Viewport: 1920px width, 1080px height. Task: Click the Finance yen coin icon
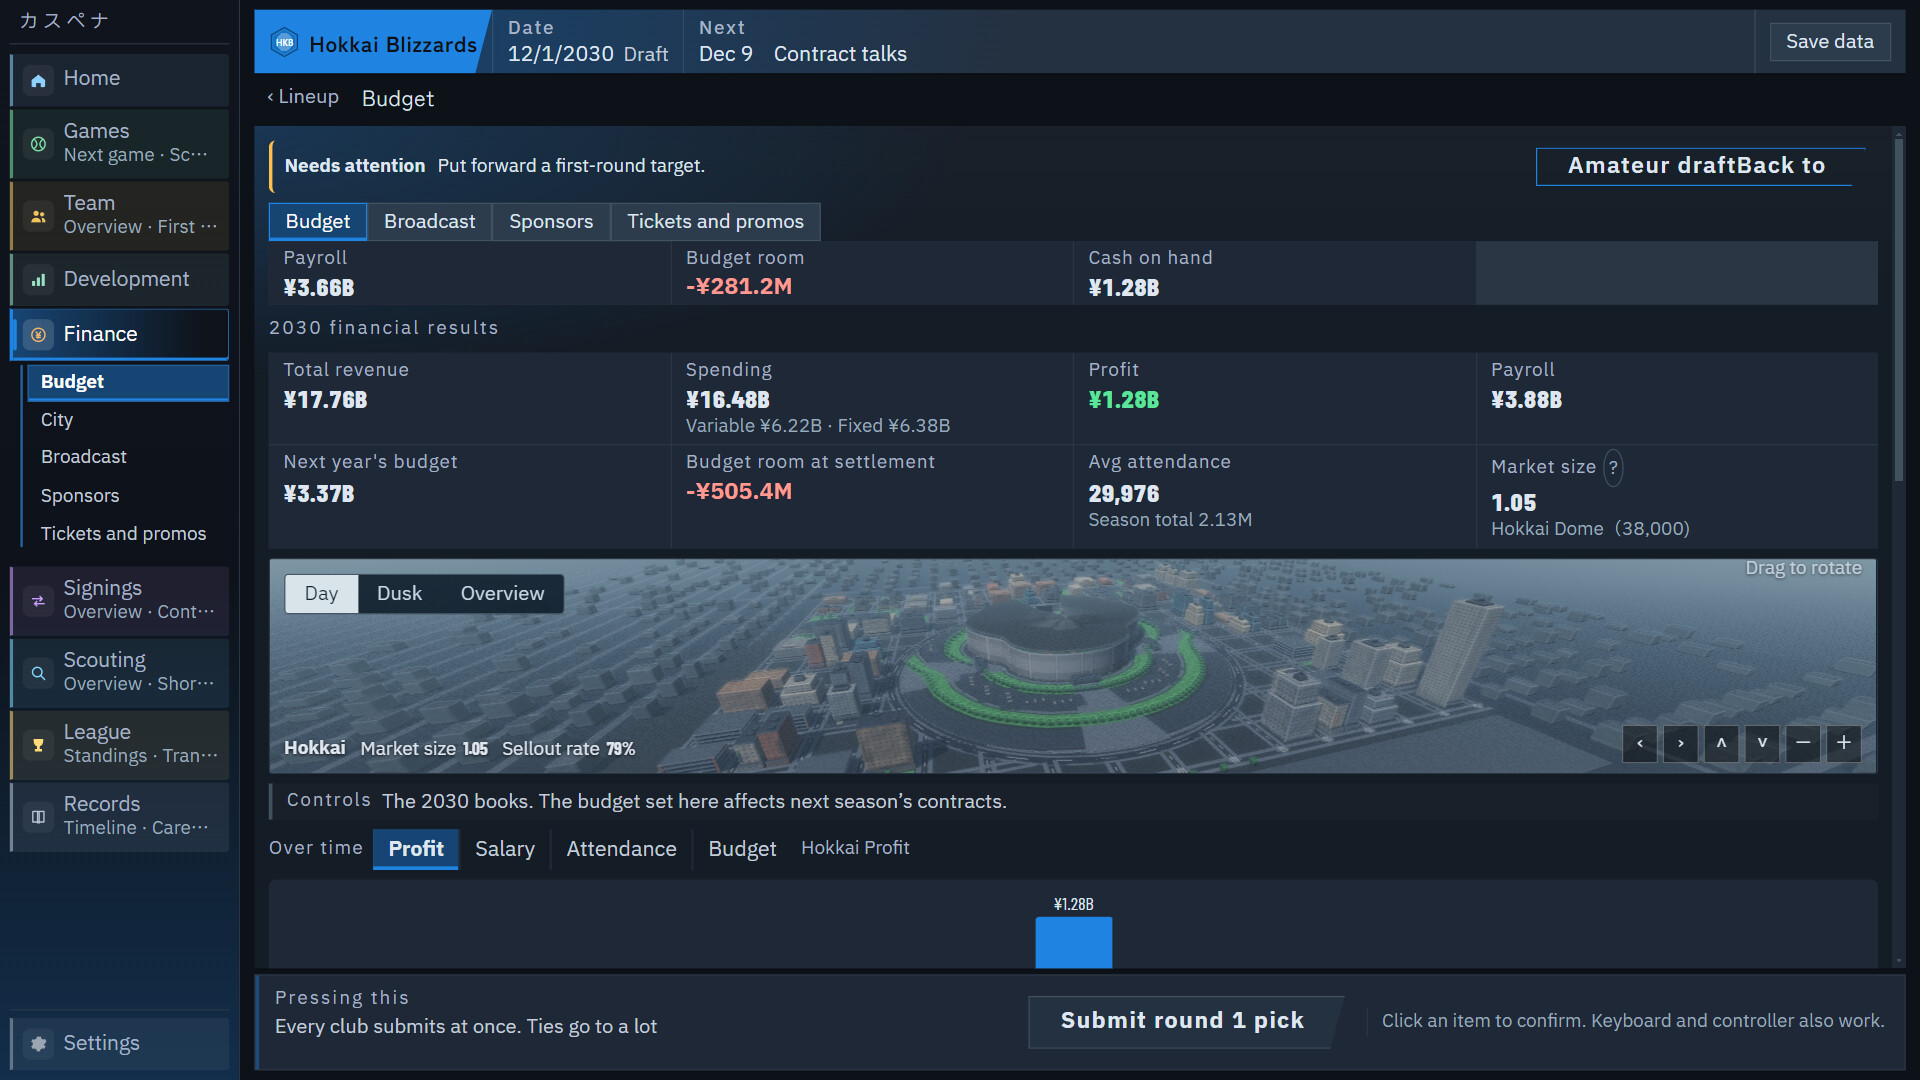(38, 335)
